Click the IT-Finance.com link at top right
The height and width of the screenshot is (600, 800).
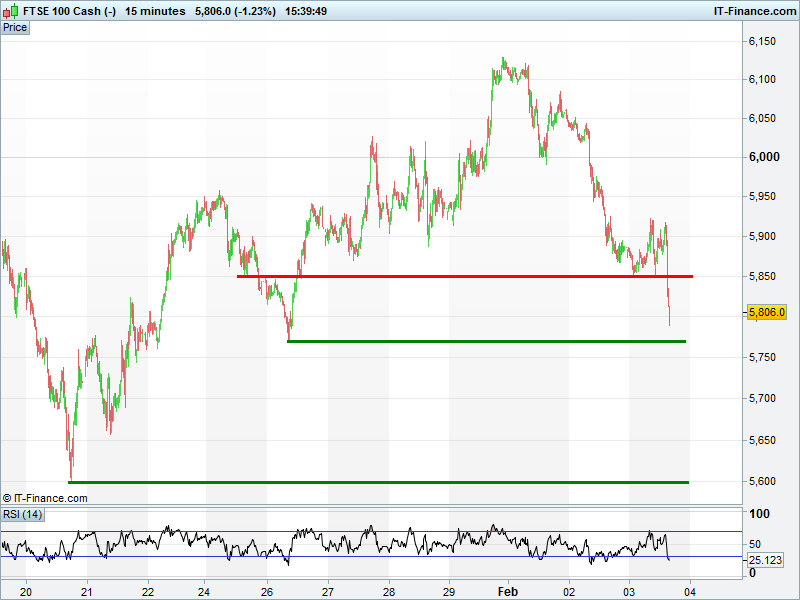(x=753, y=11)
